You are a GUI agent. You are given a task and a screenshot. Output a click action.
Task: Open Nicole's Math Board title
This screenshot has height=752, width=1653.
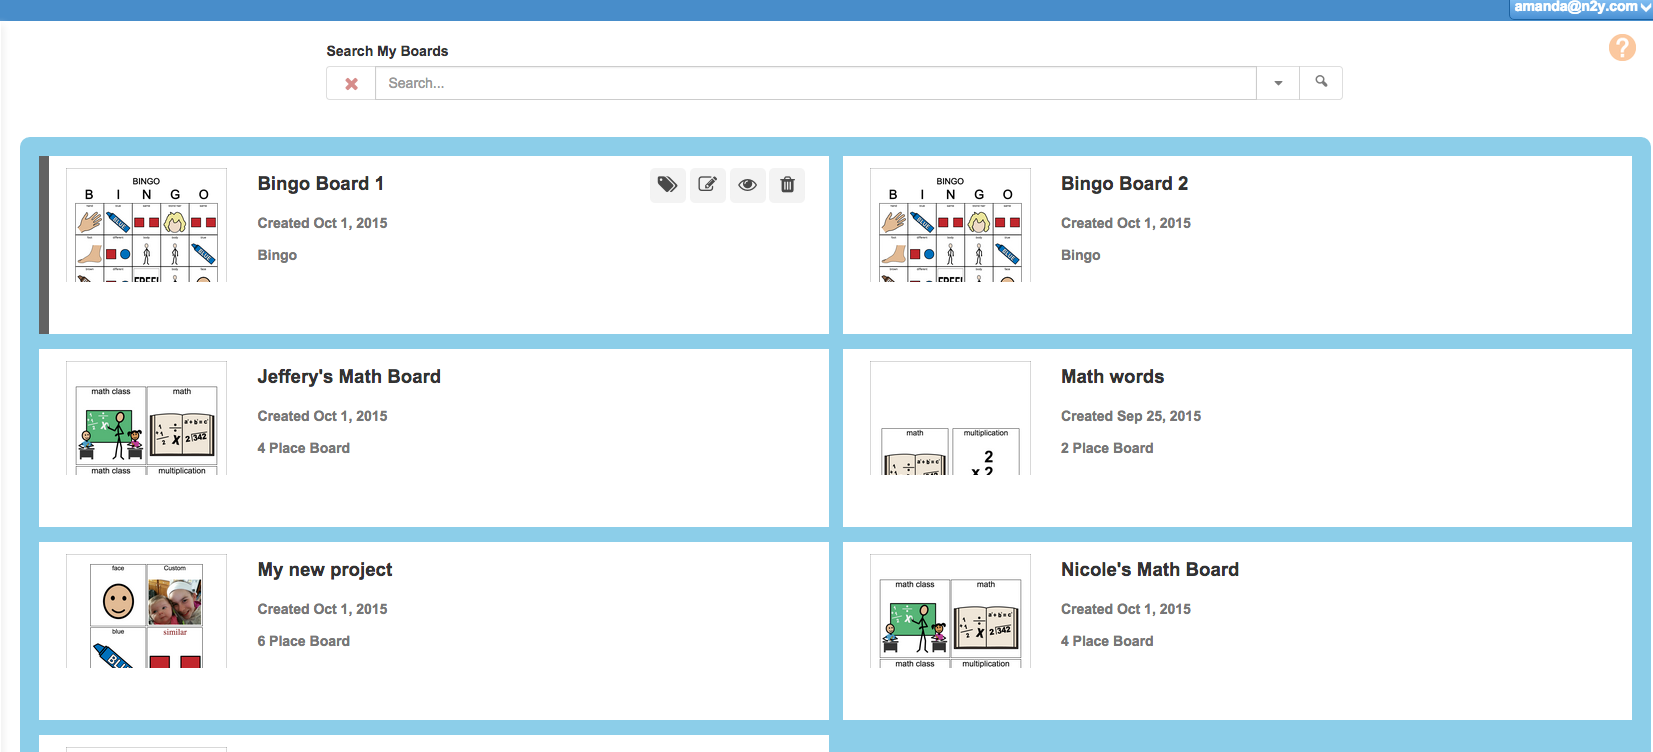(x=1150, y=570)
